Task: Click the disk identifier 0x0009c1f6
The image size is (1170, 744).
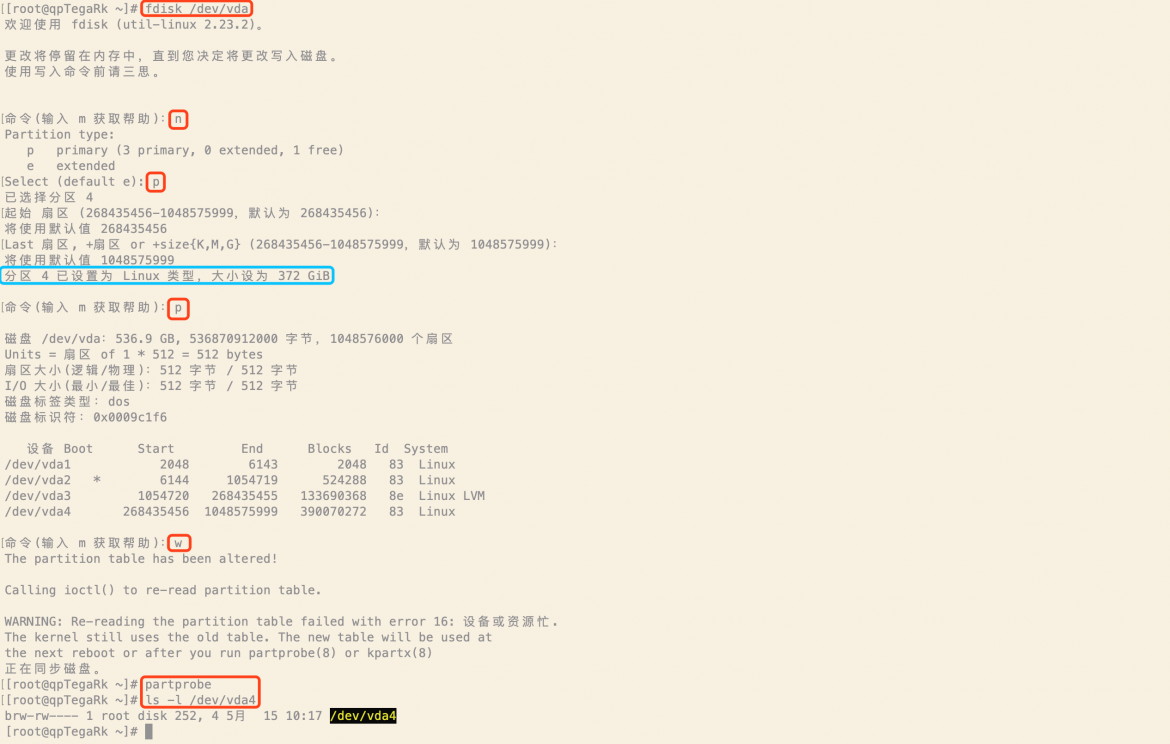Action: click(x=130, y=417)
